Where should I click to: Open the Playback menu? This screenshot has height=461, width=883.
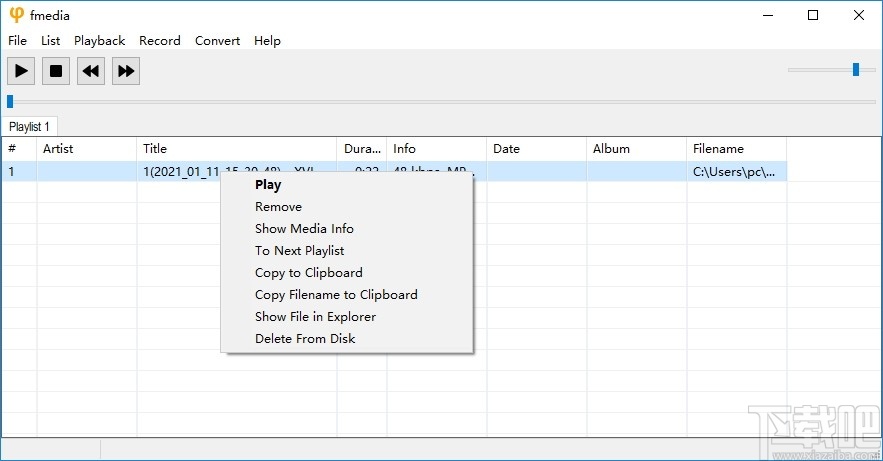[99, 41]
